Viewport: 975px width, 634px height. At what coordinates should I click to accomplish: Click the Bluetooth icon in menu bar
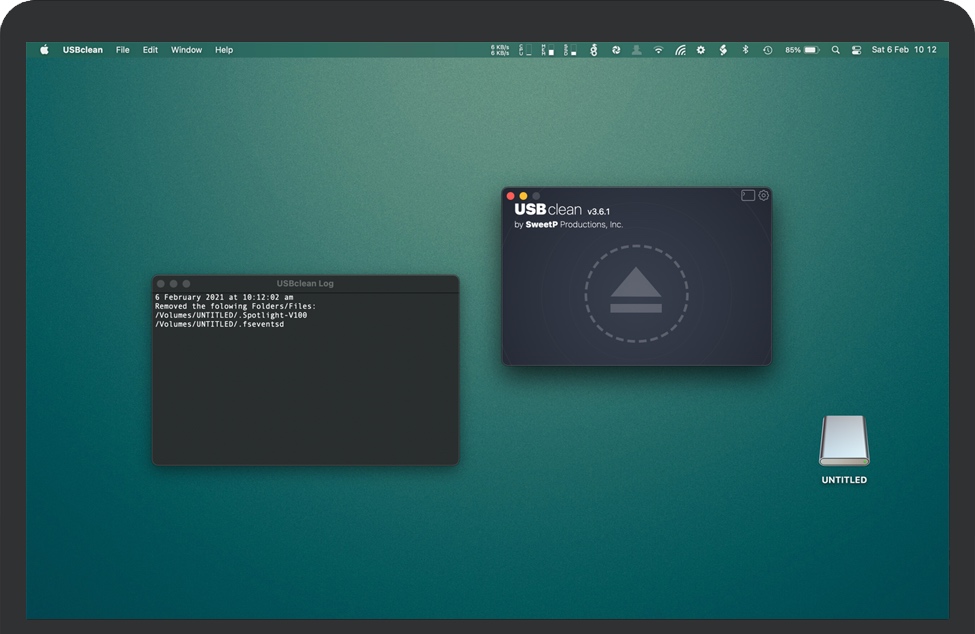coord(745,50)
